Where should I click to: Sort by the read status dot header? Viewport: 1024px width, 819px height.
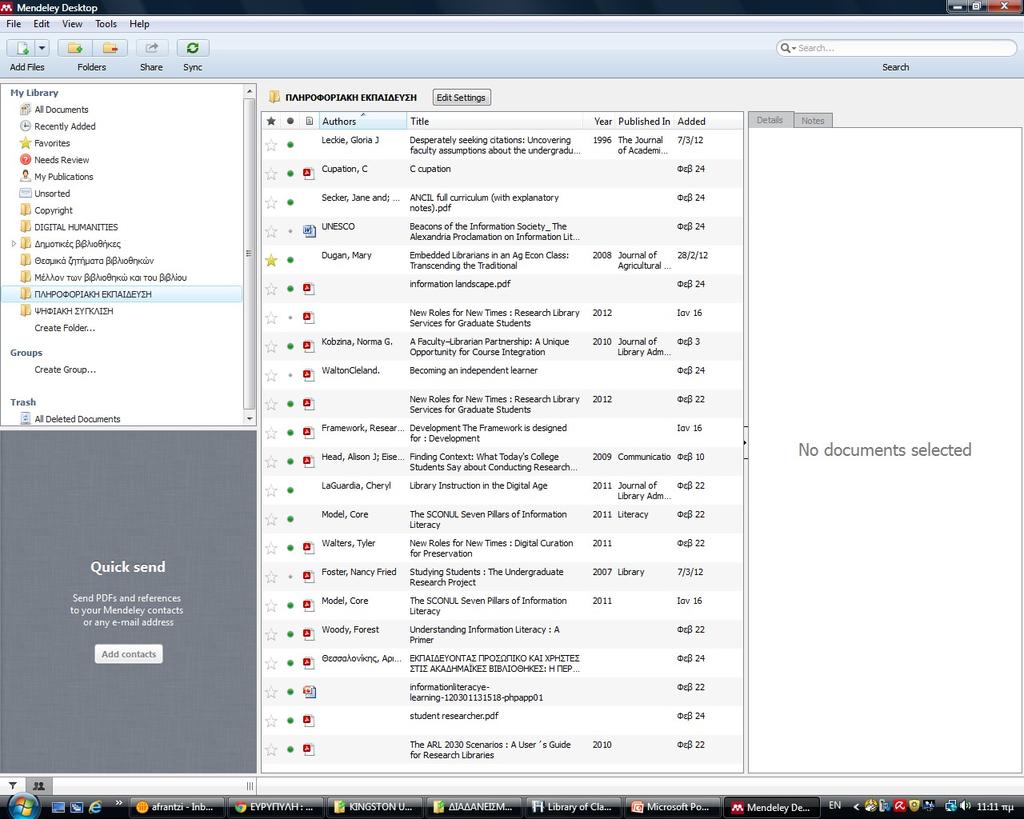[x=290, y=121]
